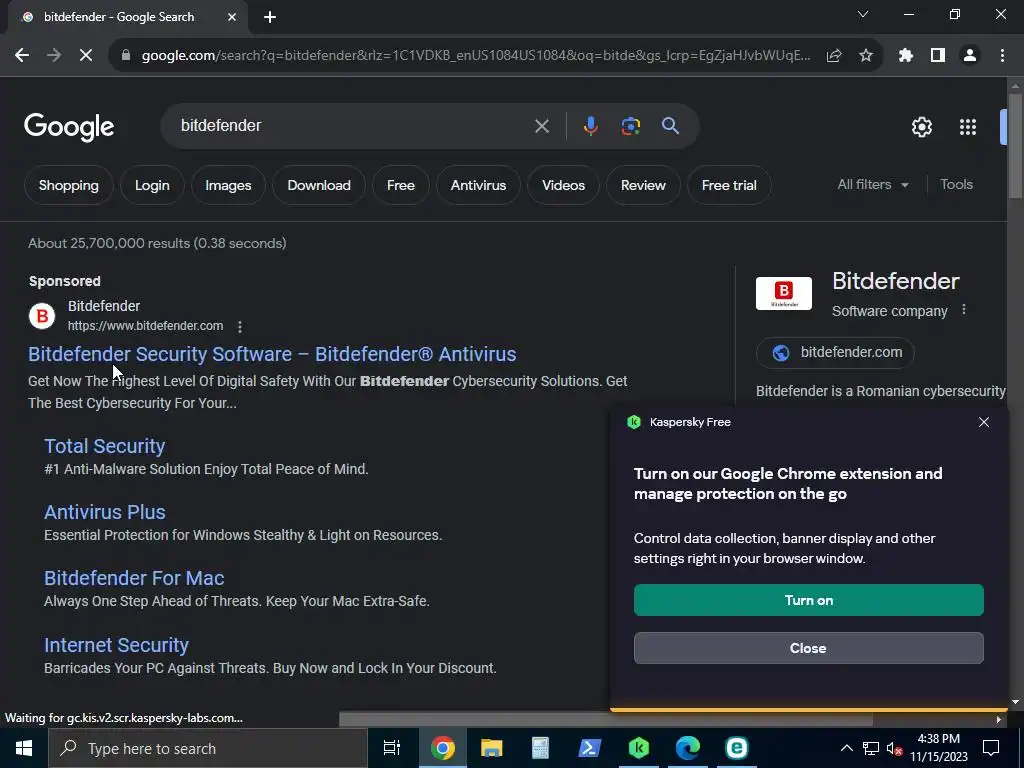Image resolution: width=1024 pixels, height=768 pixels.
Task: Click the Chrome address bar URL
Action: [x=476, y=56]
